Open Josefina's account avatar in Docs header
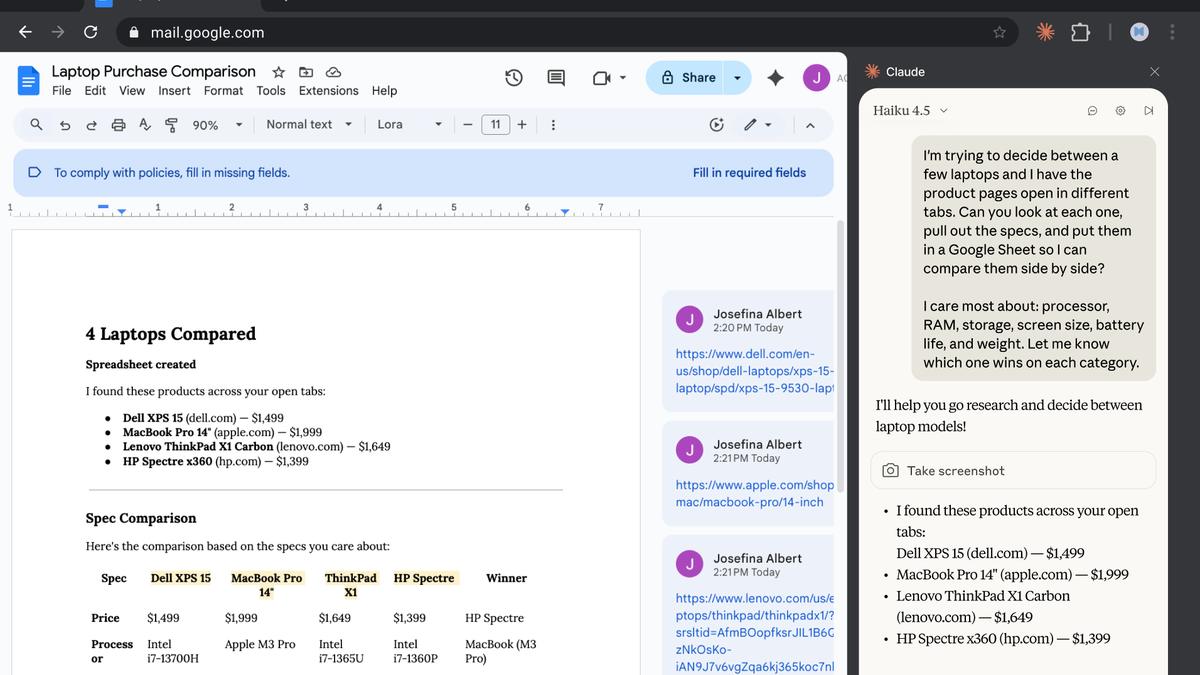 816,78
